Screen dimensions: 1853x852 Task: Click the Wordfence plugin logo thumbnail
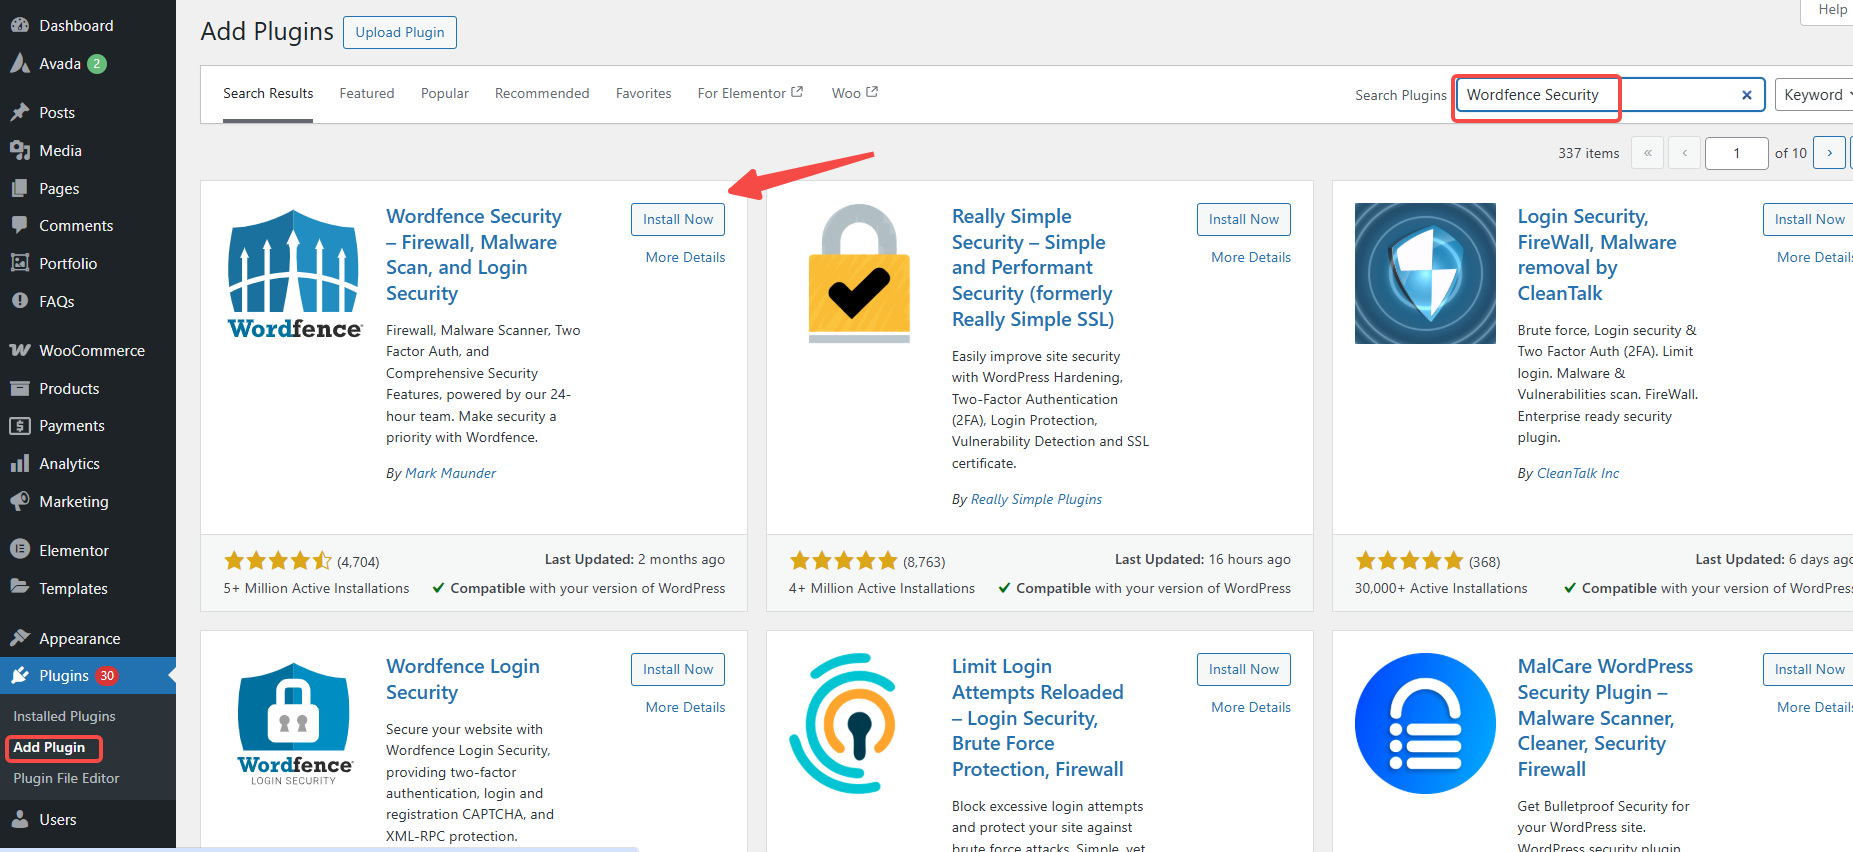(x=294, y=273)
